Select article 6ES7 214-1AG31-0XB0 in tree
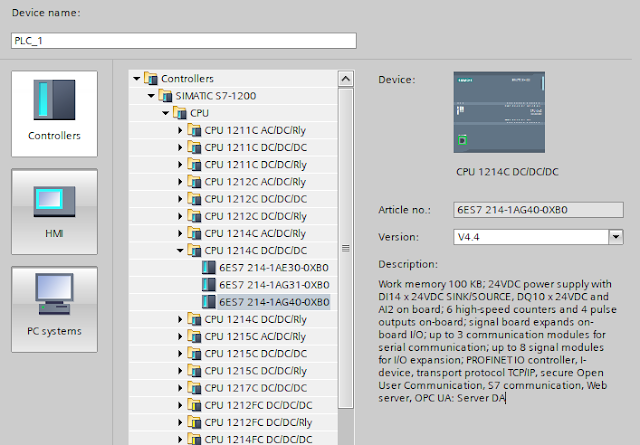 pyautogui.click(x=274, y=285)
